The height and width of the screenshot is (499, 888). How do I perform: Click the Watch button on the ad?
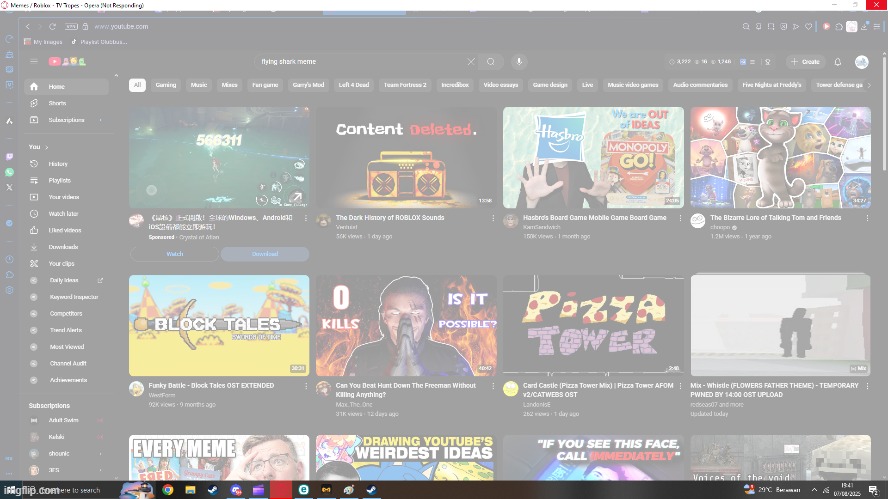click(x=174, y=254)
